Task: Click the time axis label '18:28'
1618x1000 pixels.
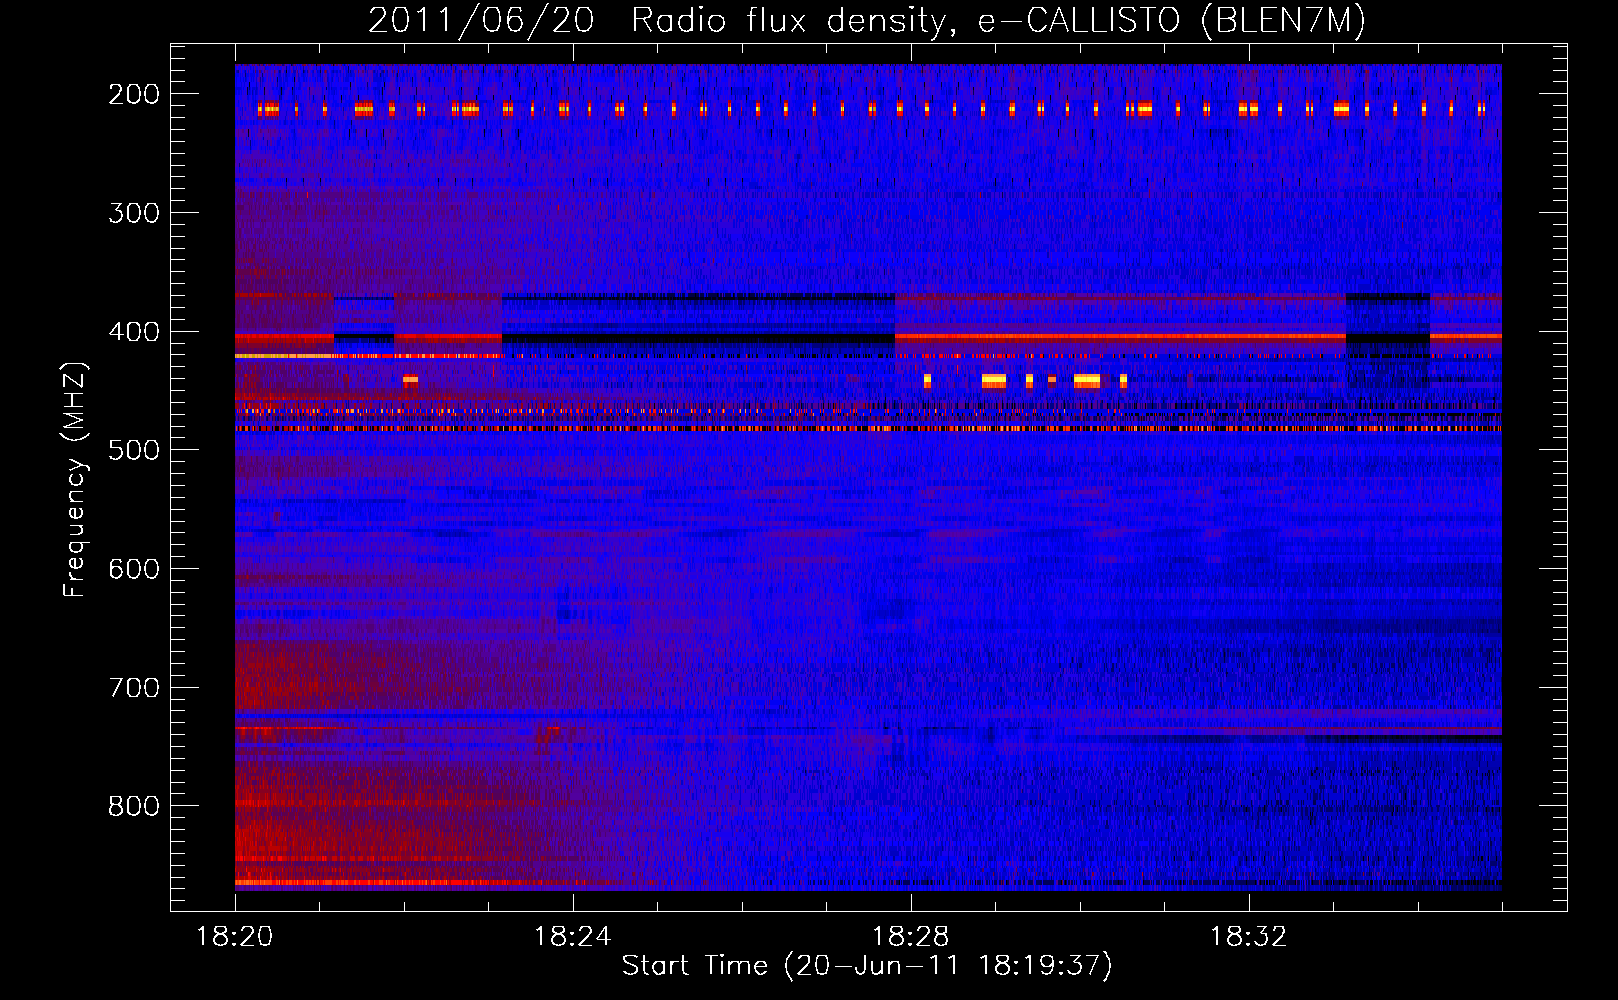Action: (x=911, y=937)
